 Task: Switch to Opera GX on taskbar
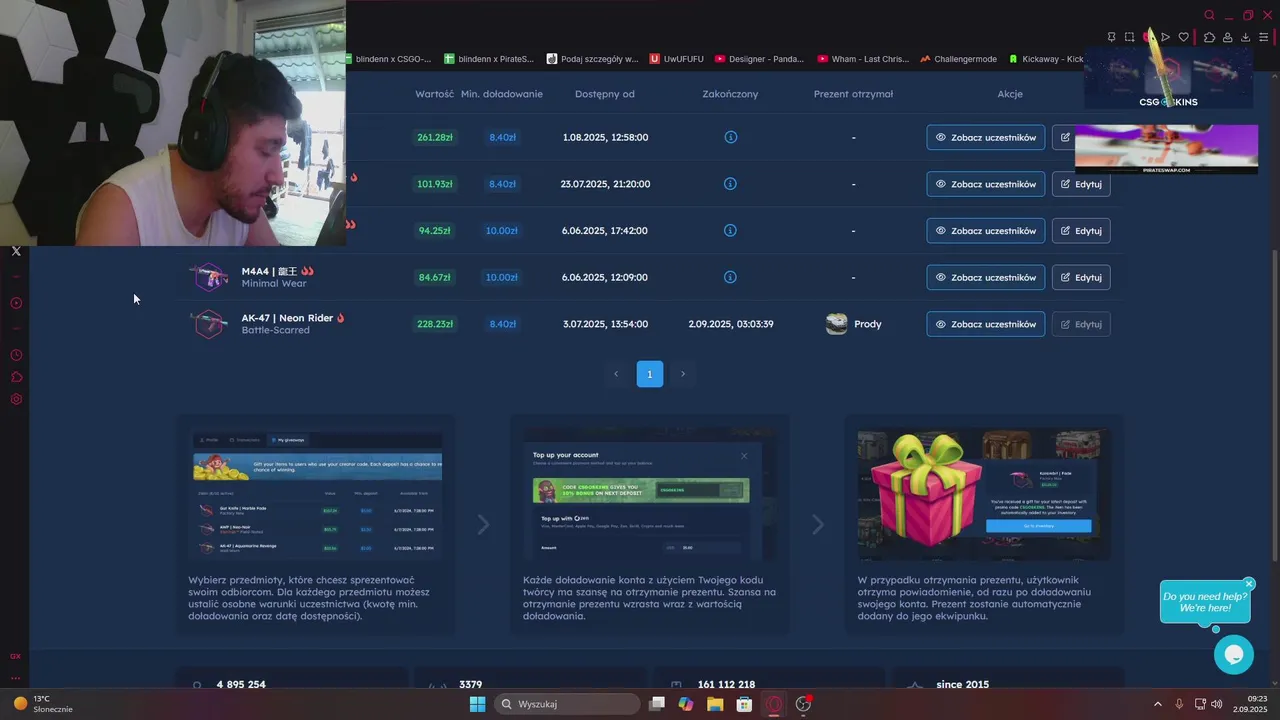pyautogui.click(x=773, y=704)
